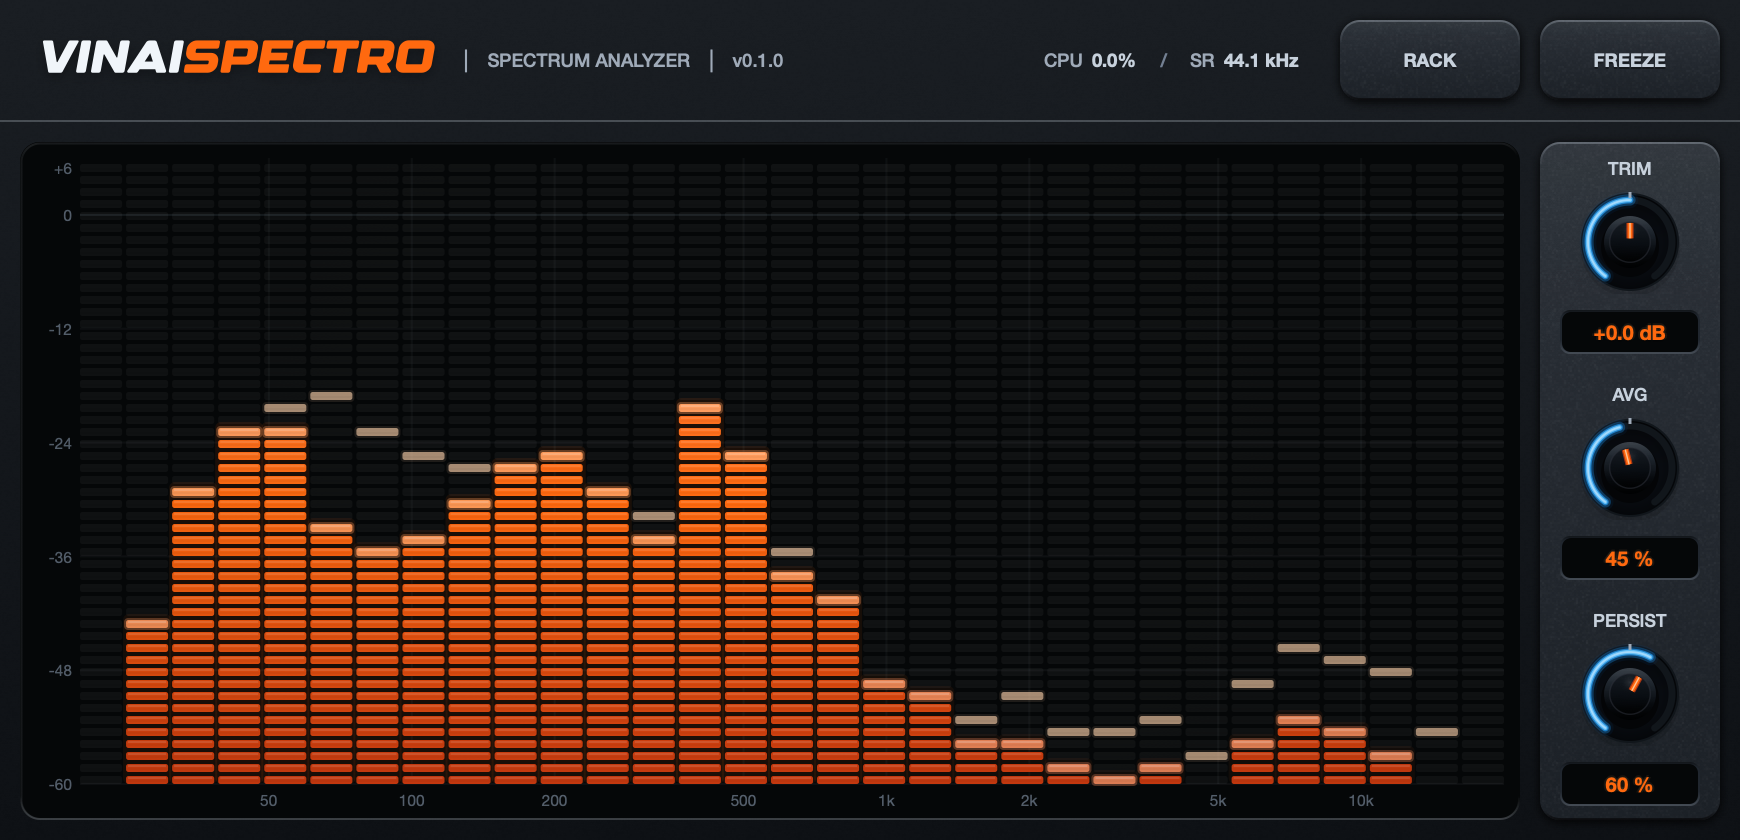Click the -36 dB scale label
Image resolution: width=1740 pixels, height=840 pixels.
click(x=60, y=558)
